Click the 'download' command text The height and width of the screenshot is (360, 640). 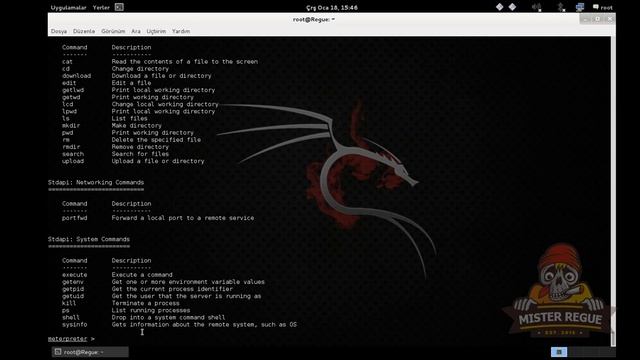76,76
